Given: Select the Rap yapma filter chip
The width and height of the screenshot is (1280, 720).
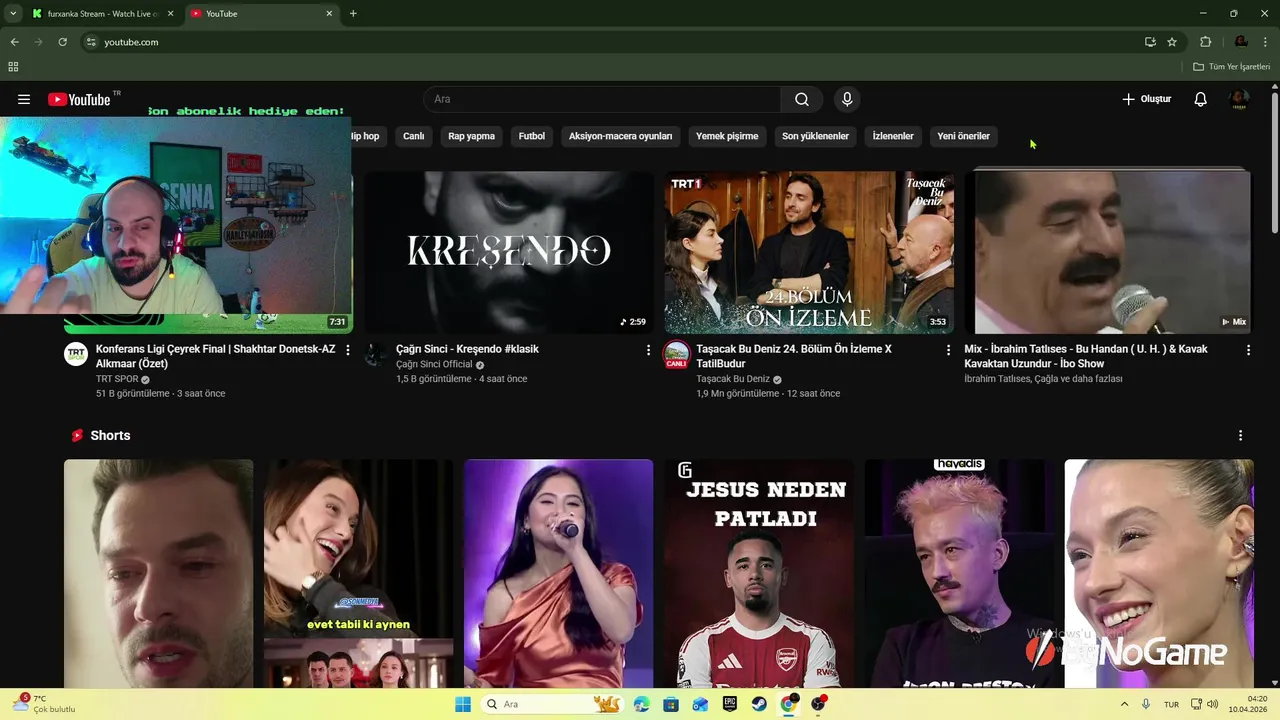Looking at the screenshot, I should click(x=471, y=136).
